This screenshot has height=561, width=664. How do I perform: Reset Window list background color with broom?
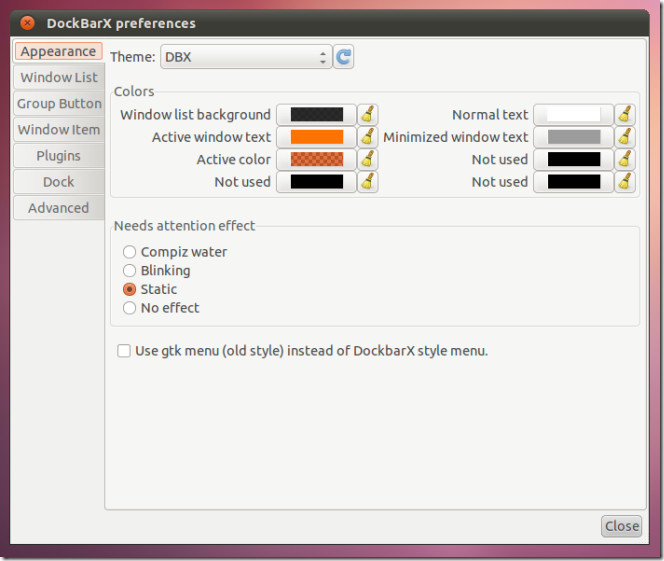point(368,114)
